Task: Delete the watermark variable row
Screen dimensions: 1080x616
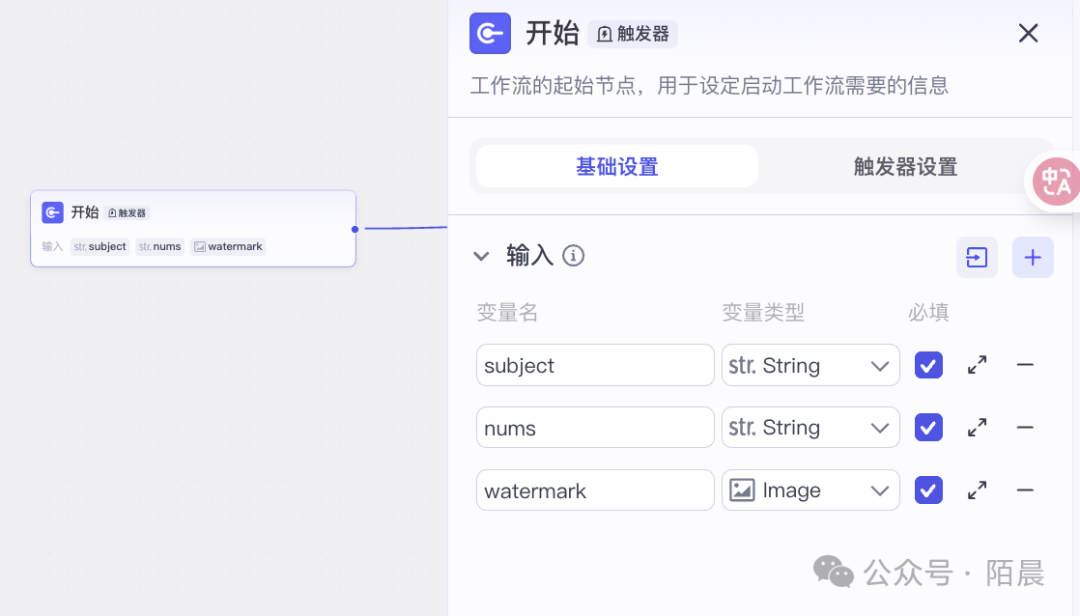Action: point(1025,490)
